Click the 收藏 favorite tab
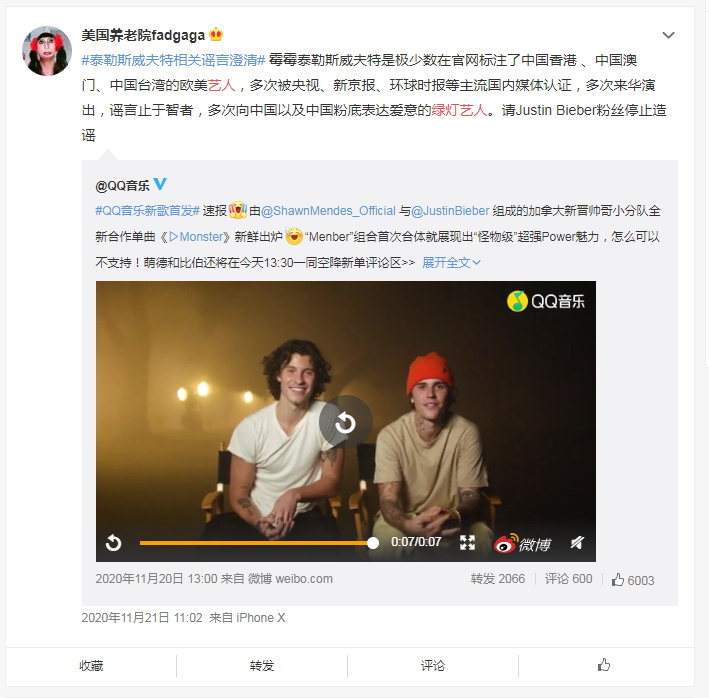This screenshot has width=709, height=698. pos(91,665)
